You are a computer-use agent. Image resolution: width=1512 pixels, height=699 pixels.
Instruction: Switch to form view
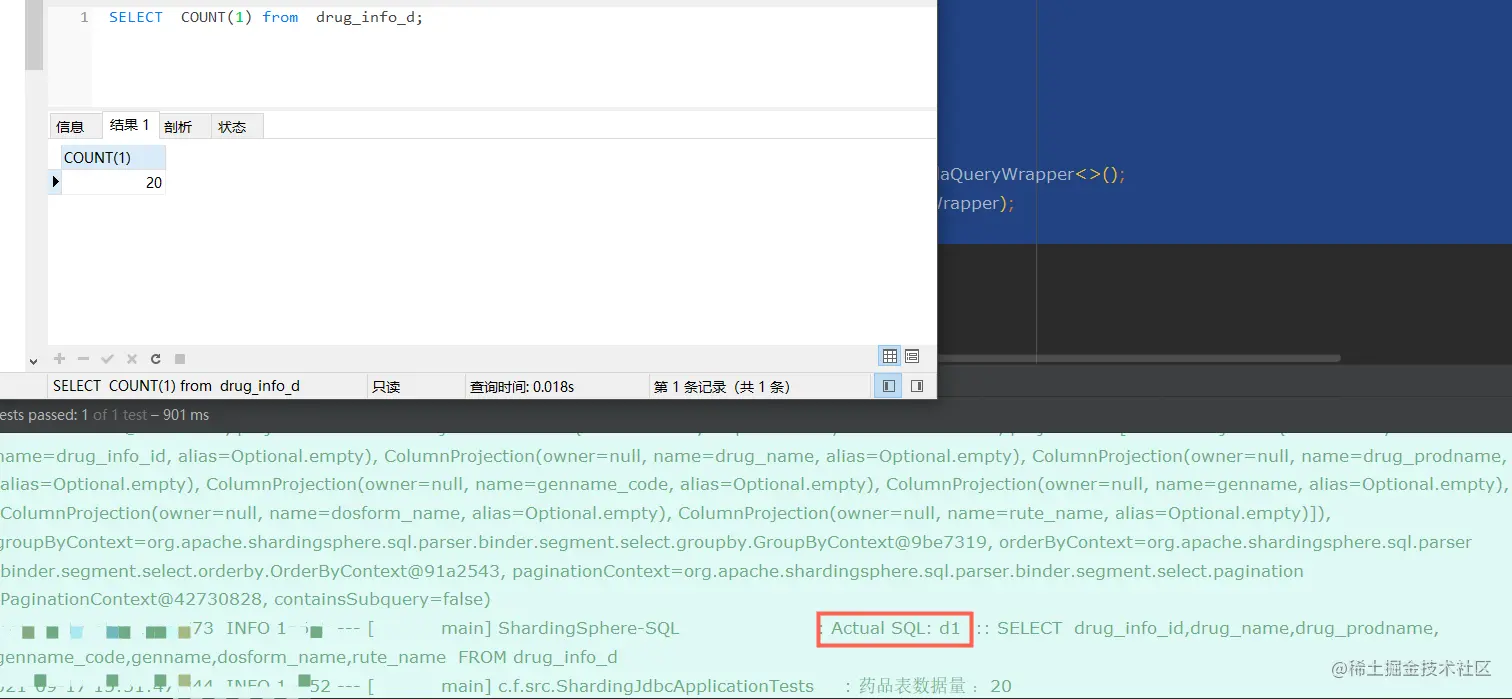tap(912, 356)
